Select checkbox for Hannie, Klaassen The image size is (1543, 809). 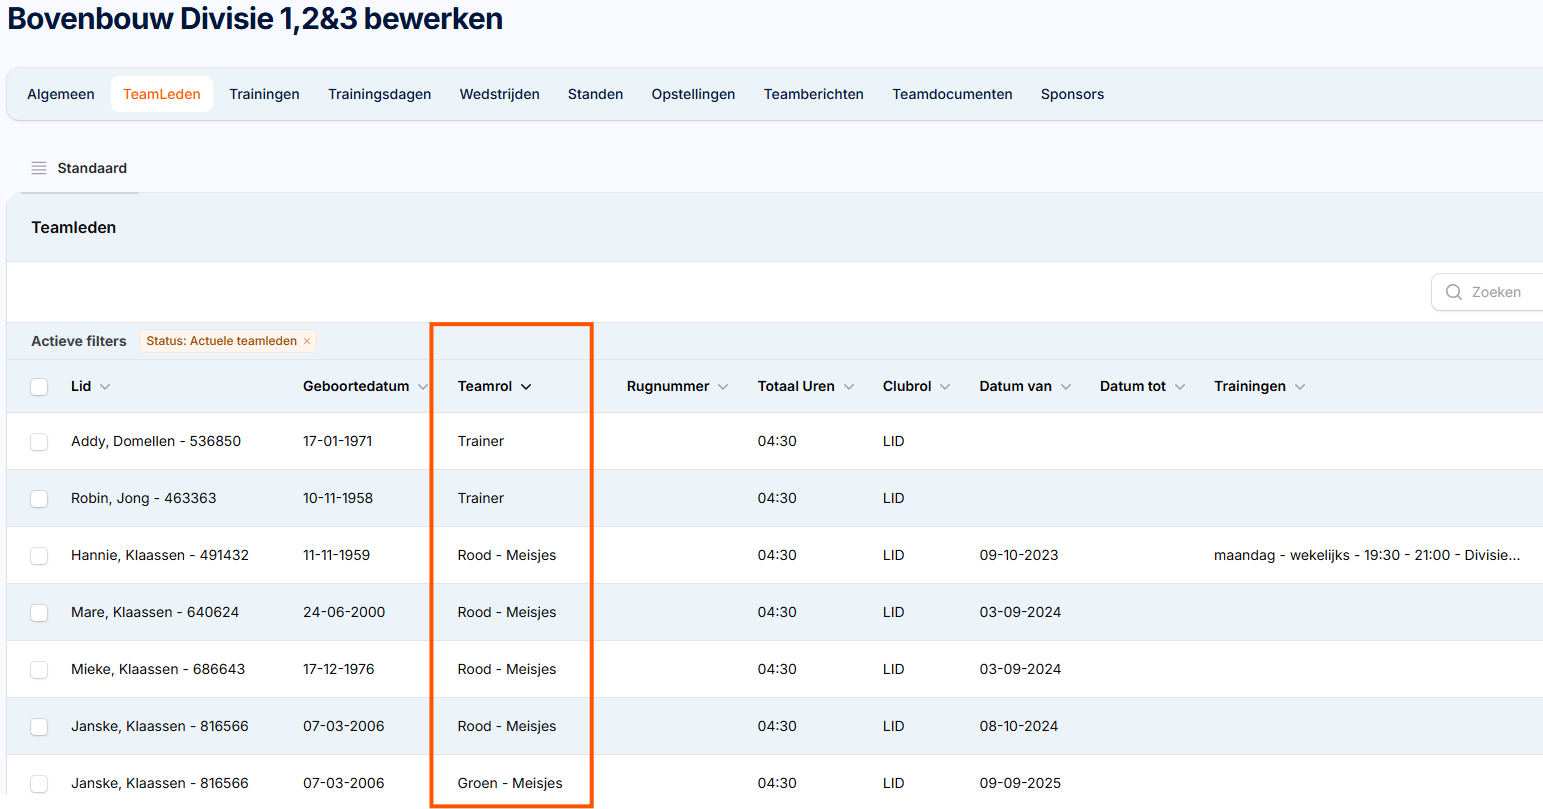click(x=39, y=556)
